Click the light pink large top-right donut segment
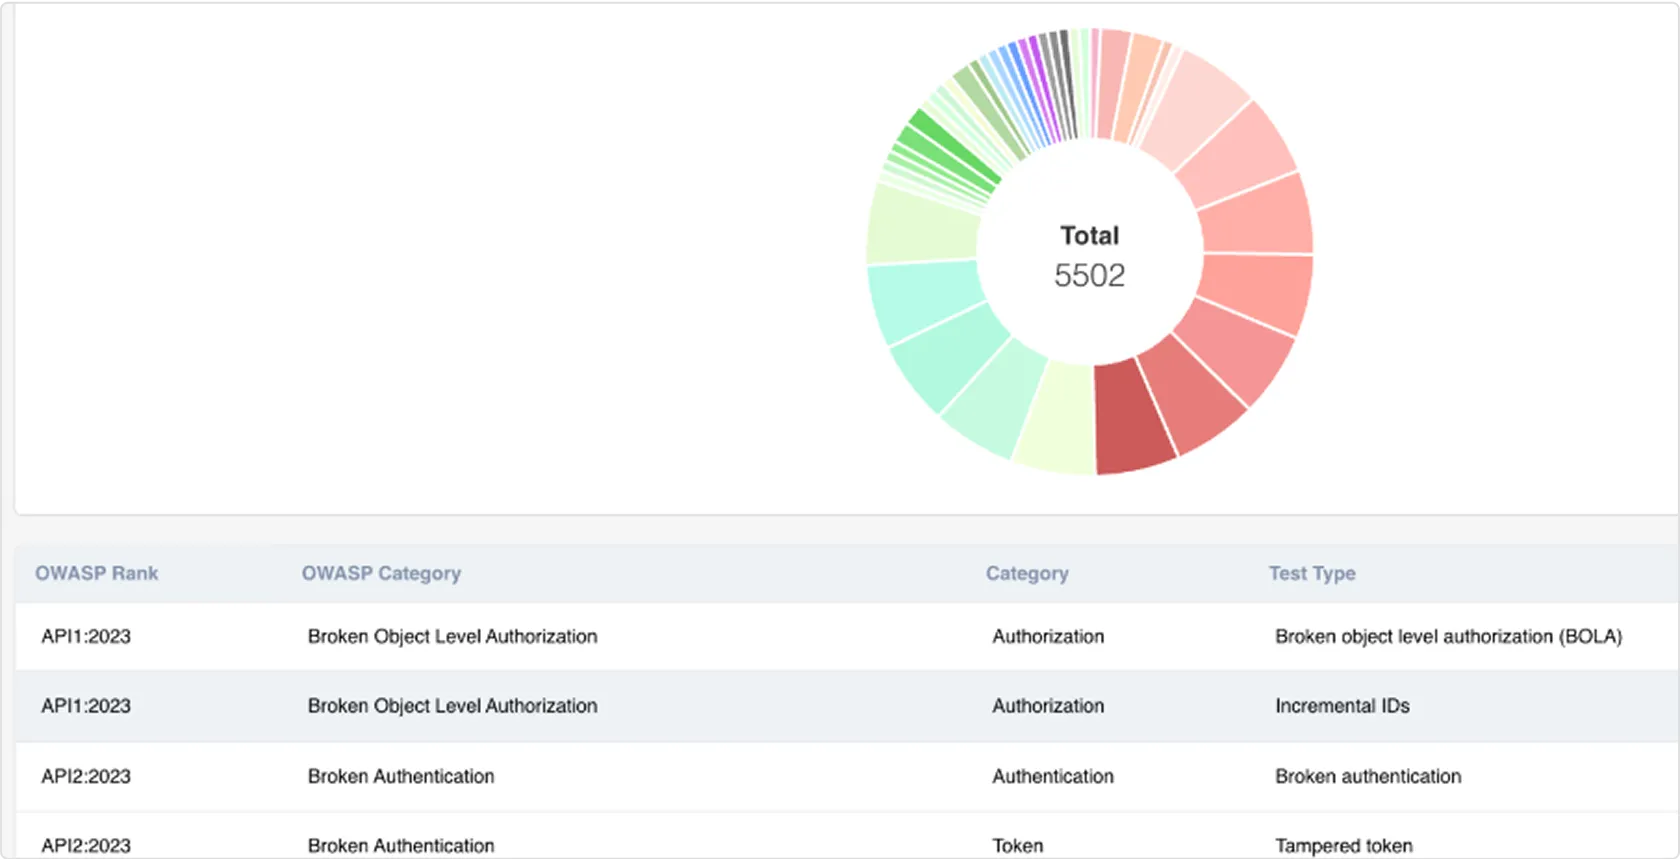 click(x=1196, y=112)
